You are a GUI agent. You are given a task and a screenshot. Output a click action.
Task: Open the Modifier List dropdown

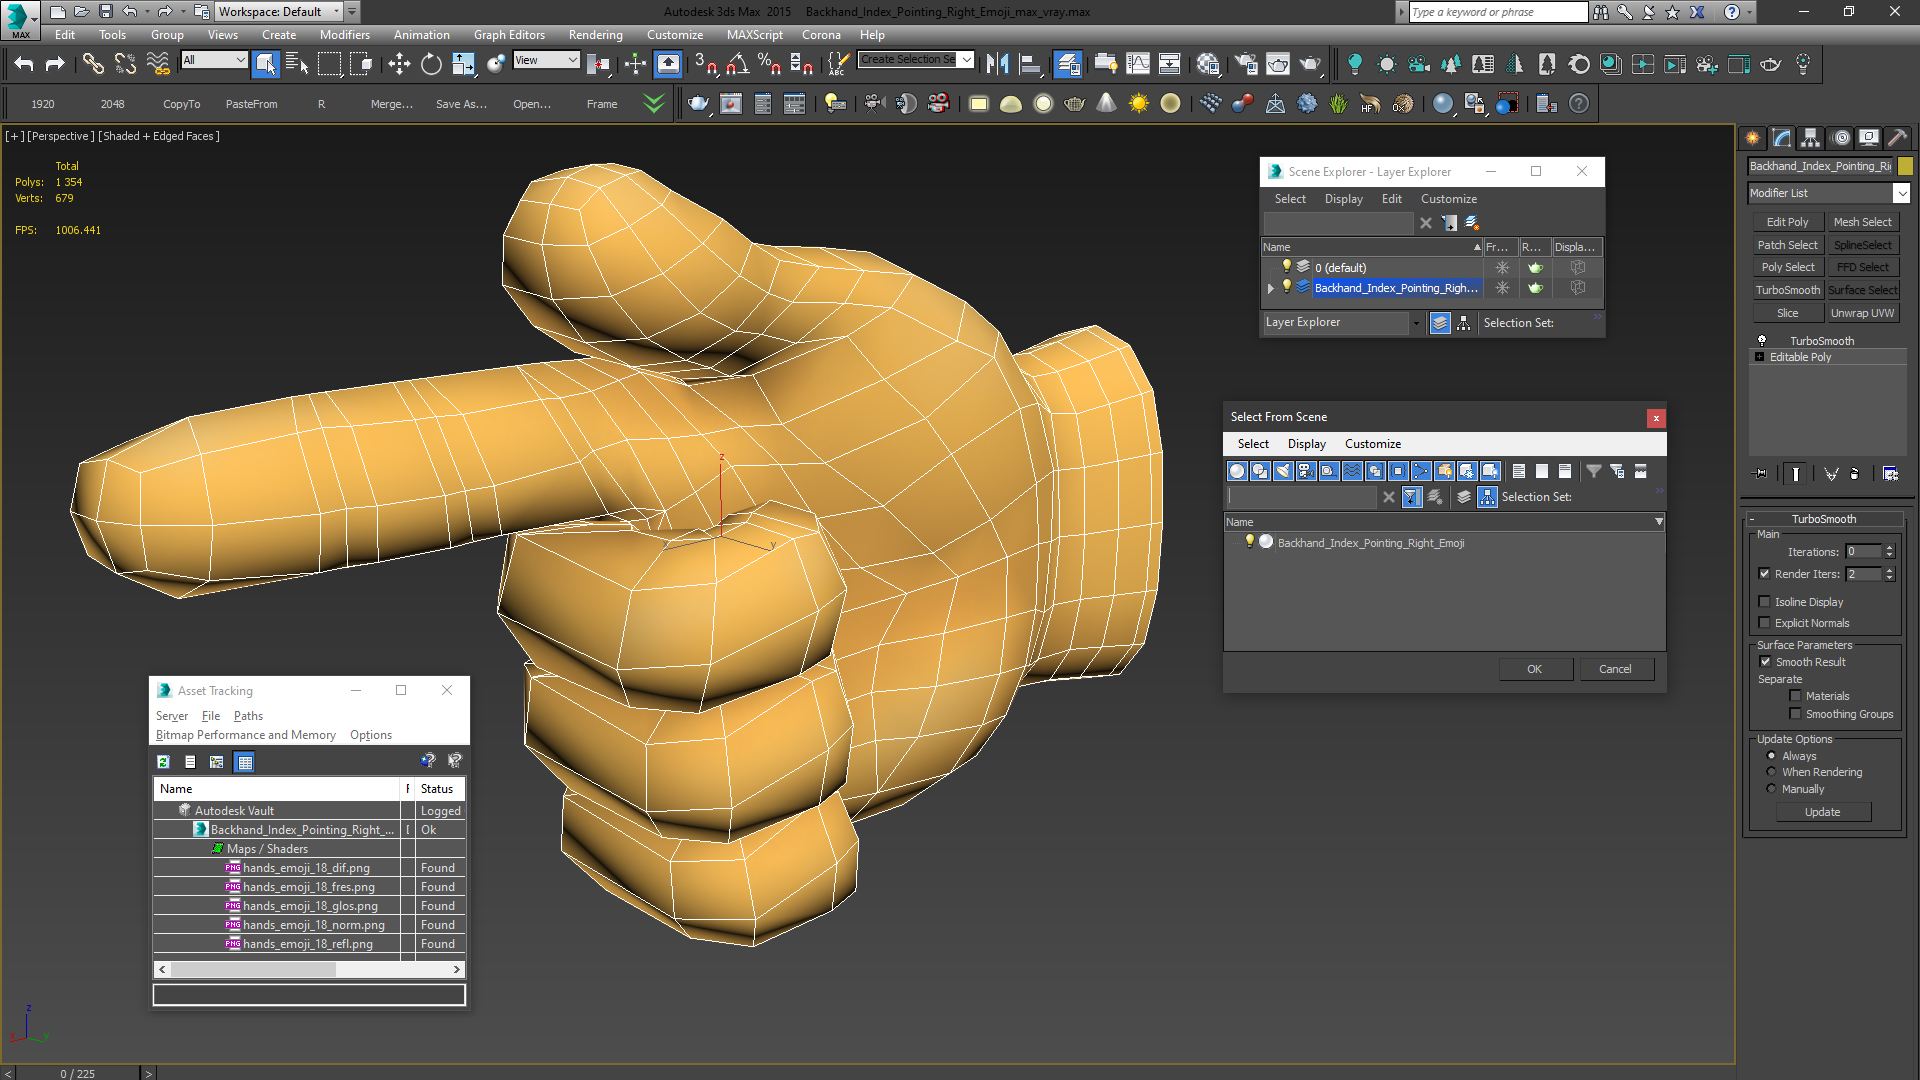click(1901, 193)
